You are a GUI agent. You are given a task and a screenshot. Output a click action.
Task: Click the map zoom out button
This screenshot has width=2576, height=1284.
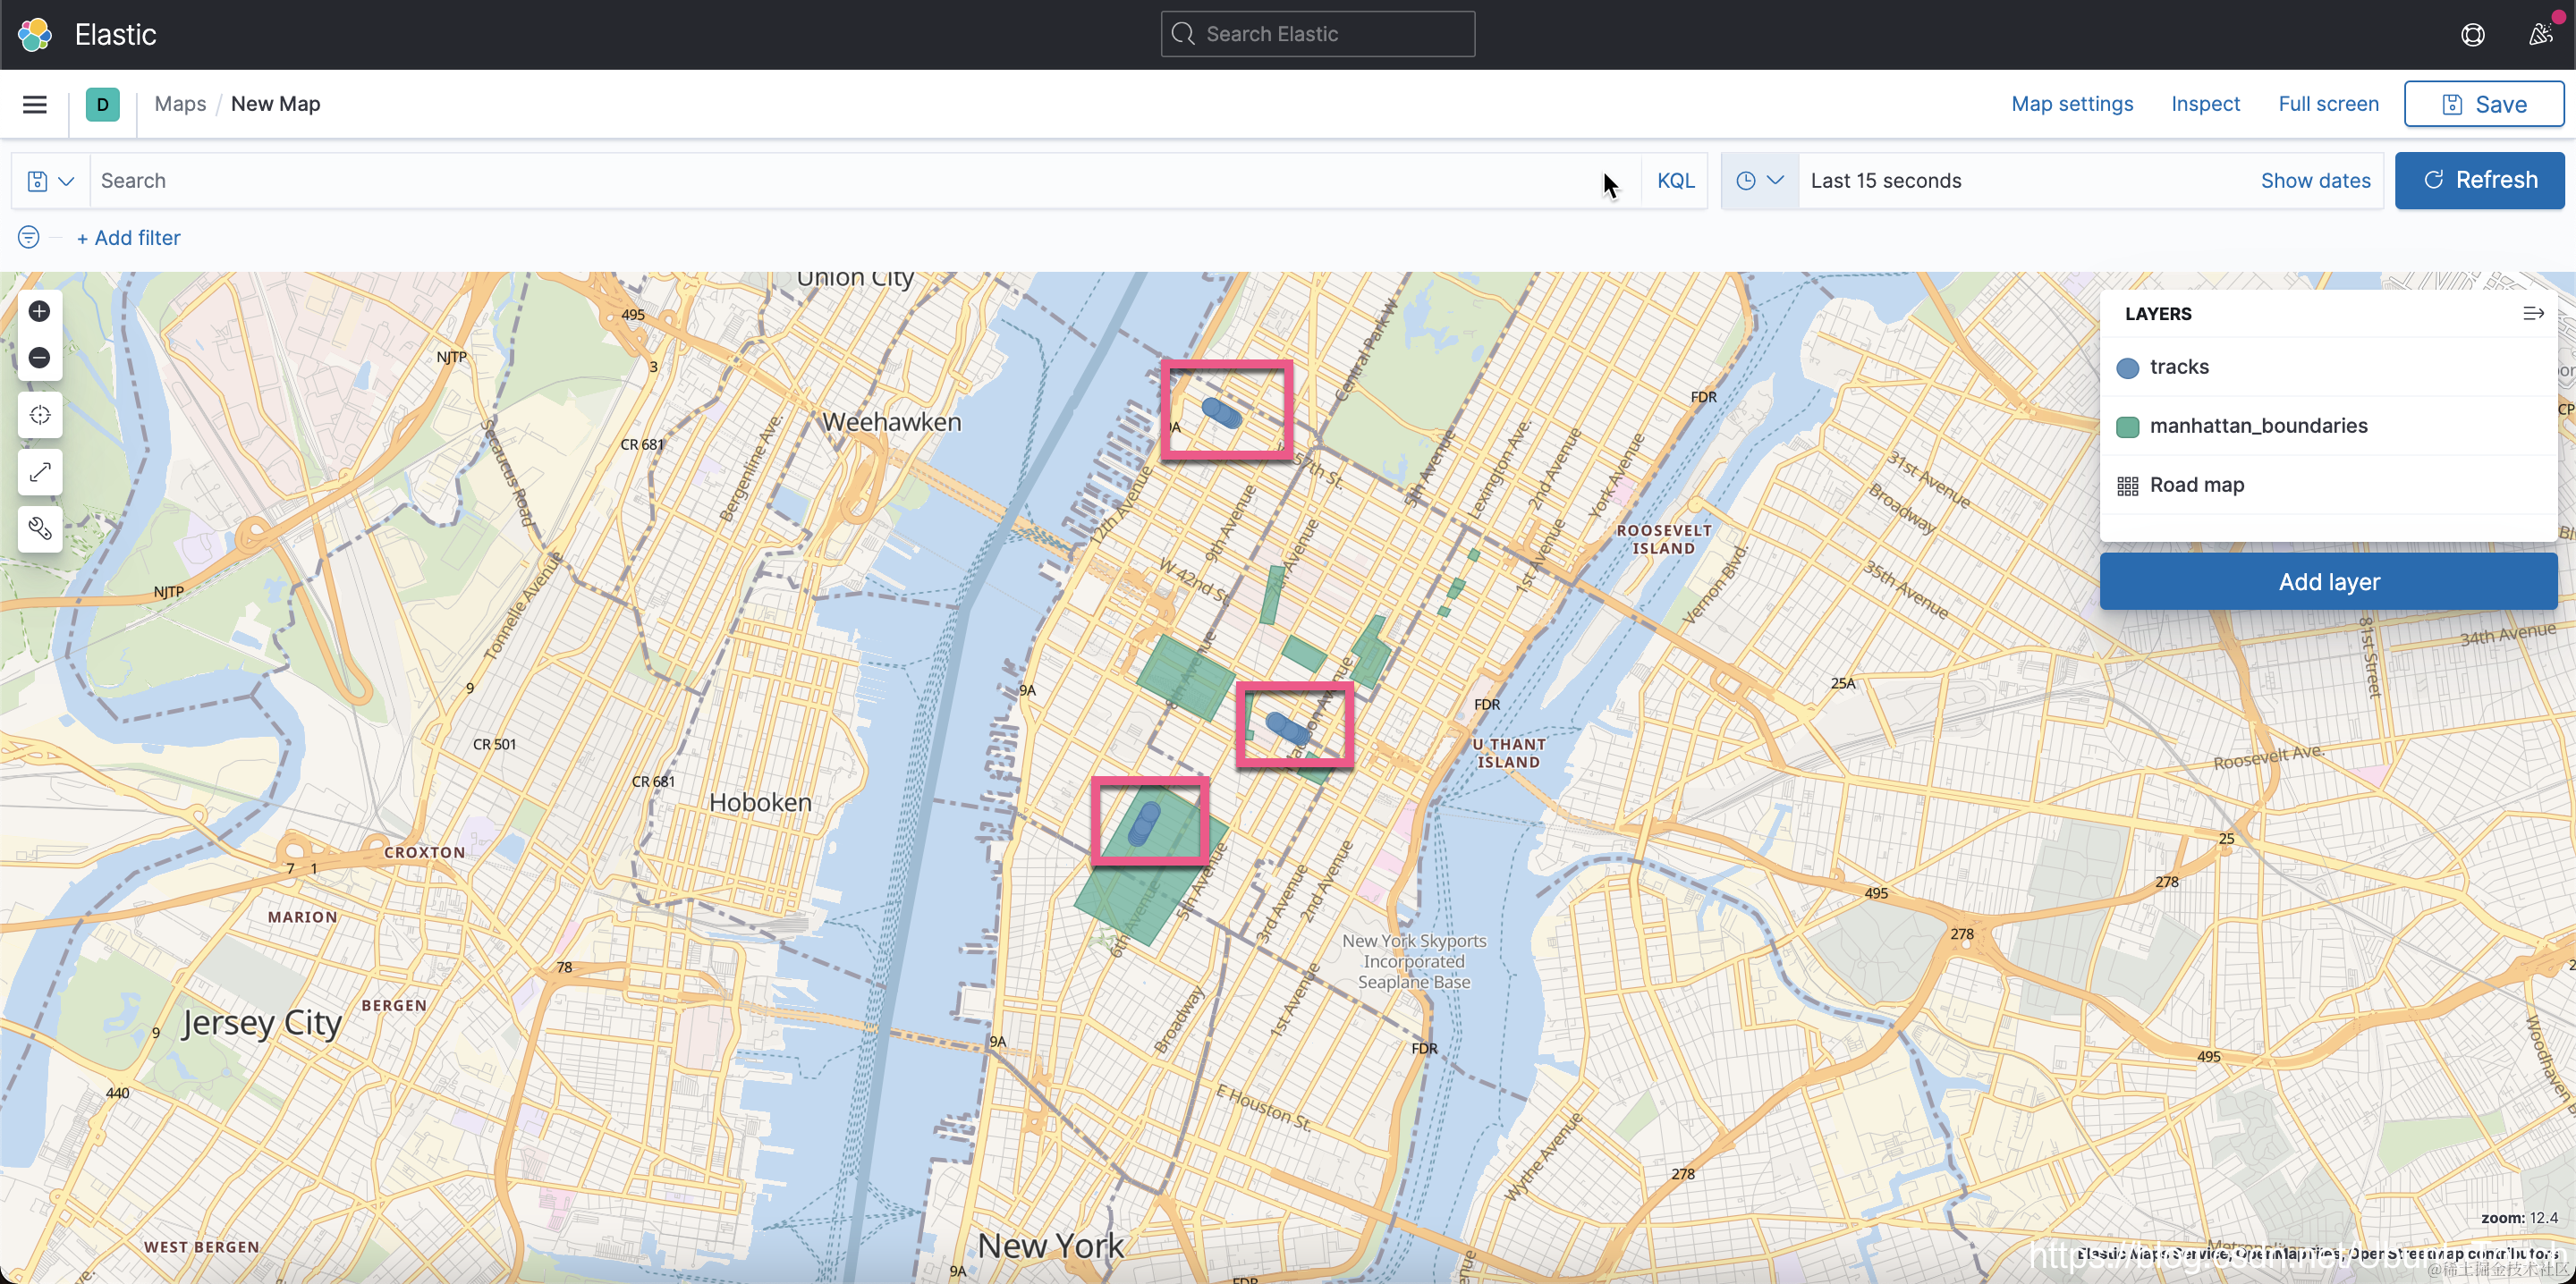tap(39, 358)
